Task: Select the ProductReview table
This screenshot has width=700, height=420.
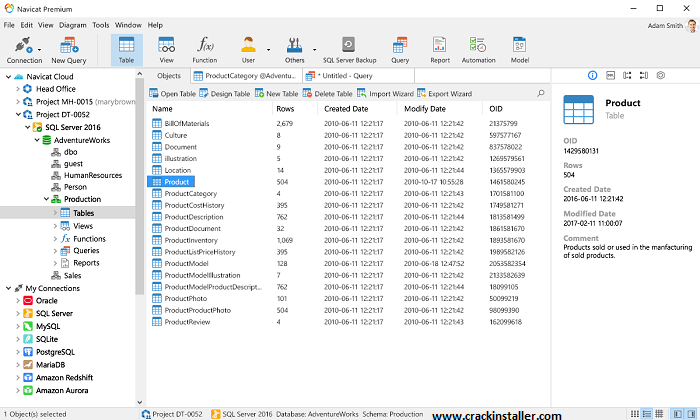Action: point(187,322)
